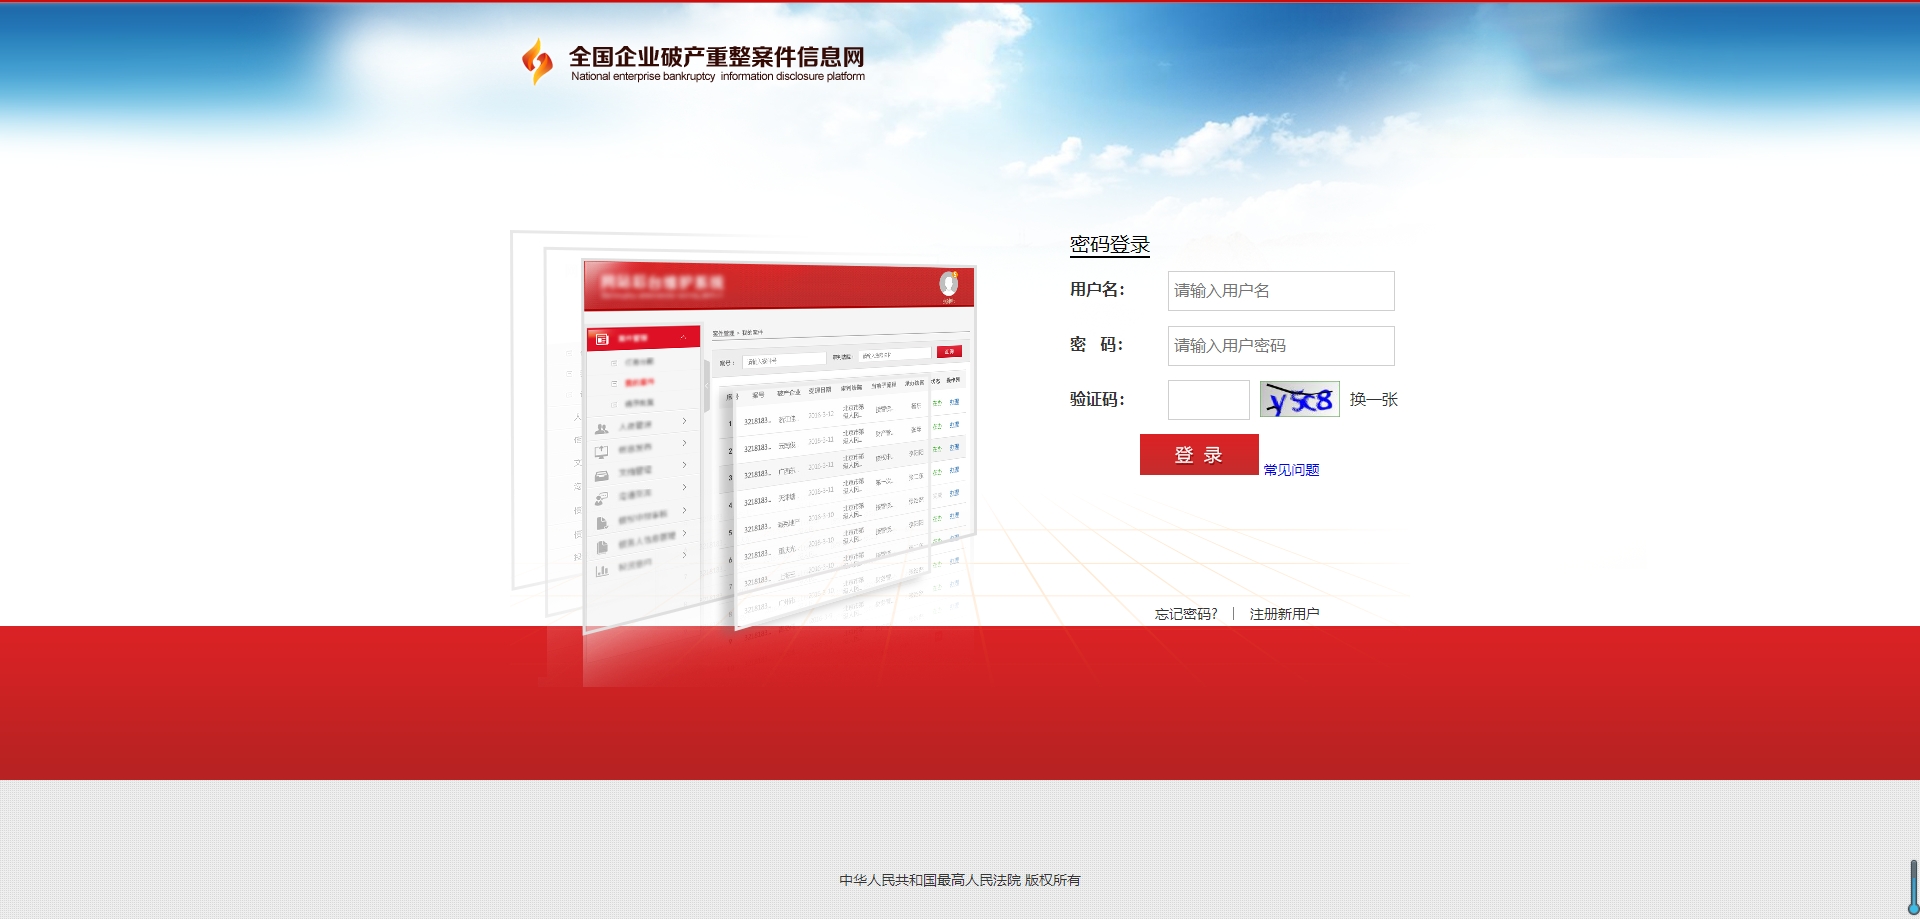The image size is (1920, 919).
Task: Focus the 用户名 input field
Action: (x=1280, y=291)
